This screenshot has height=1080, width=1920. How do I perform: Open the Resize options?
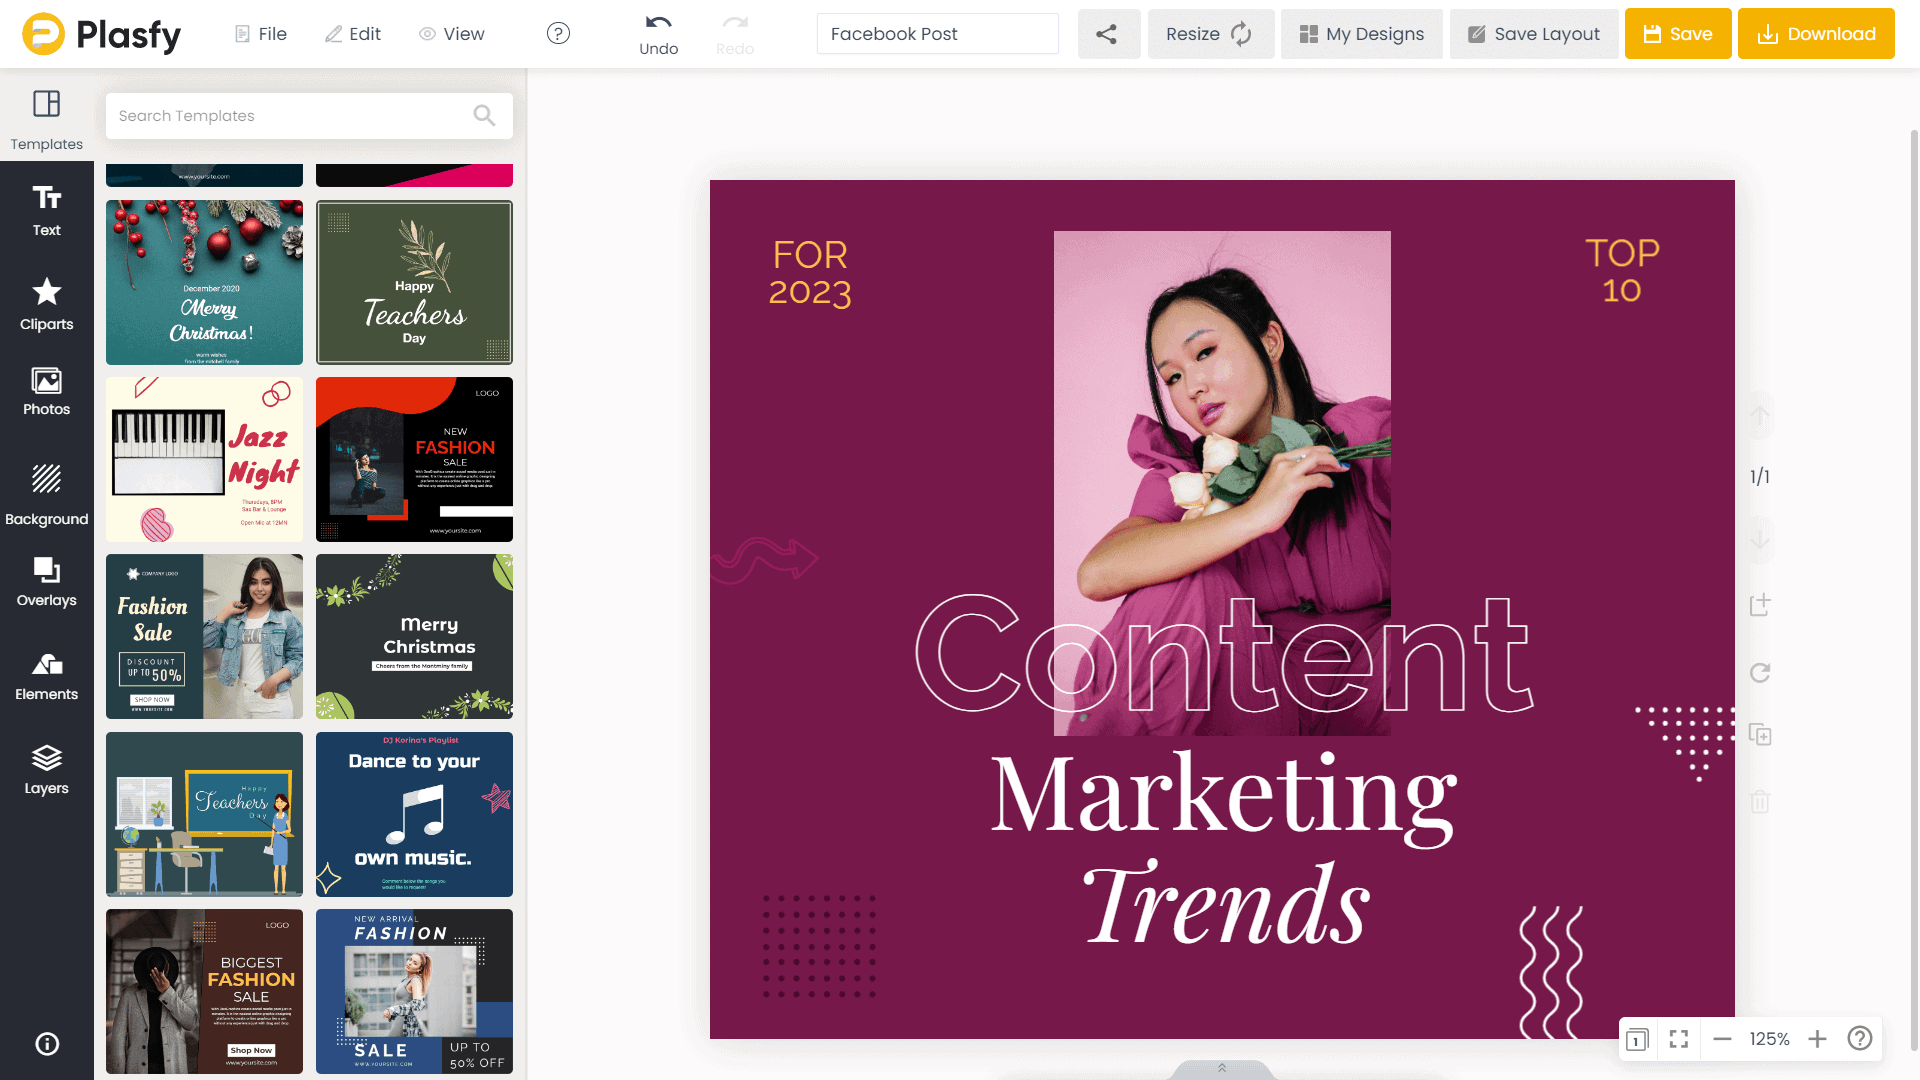[1209, 34]
